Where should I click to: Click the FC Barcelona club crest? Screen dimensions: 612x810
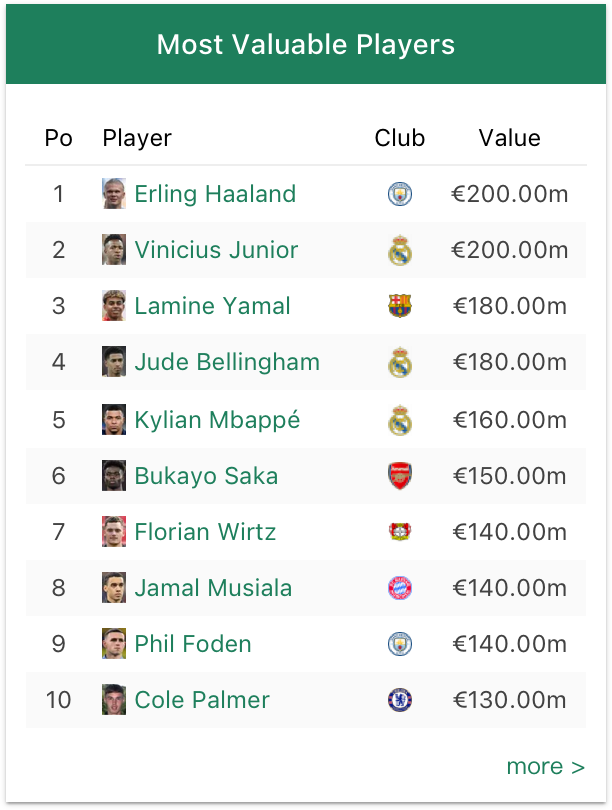(400, 306)
